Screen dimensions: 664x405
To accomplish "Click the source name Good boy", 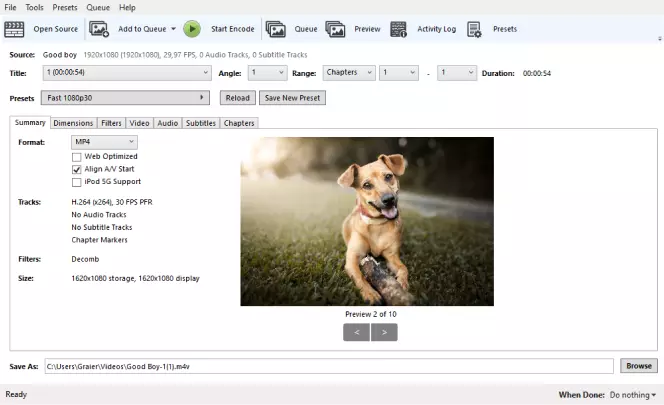I will (x=60, y=55).
